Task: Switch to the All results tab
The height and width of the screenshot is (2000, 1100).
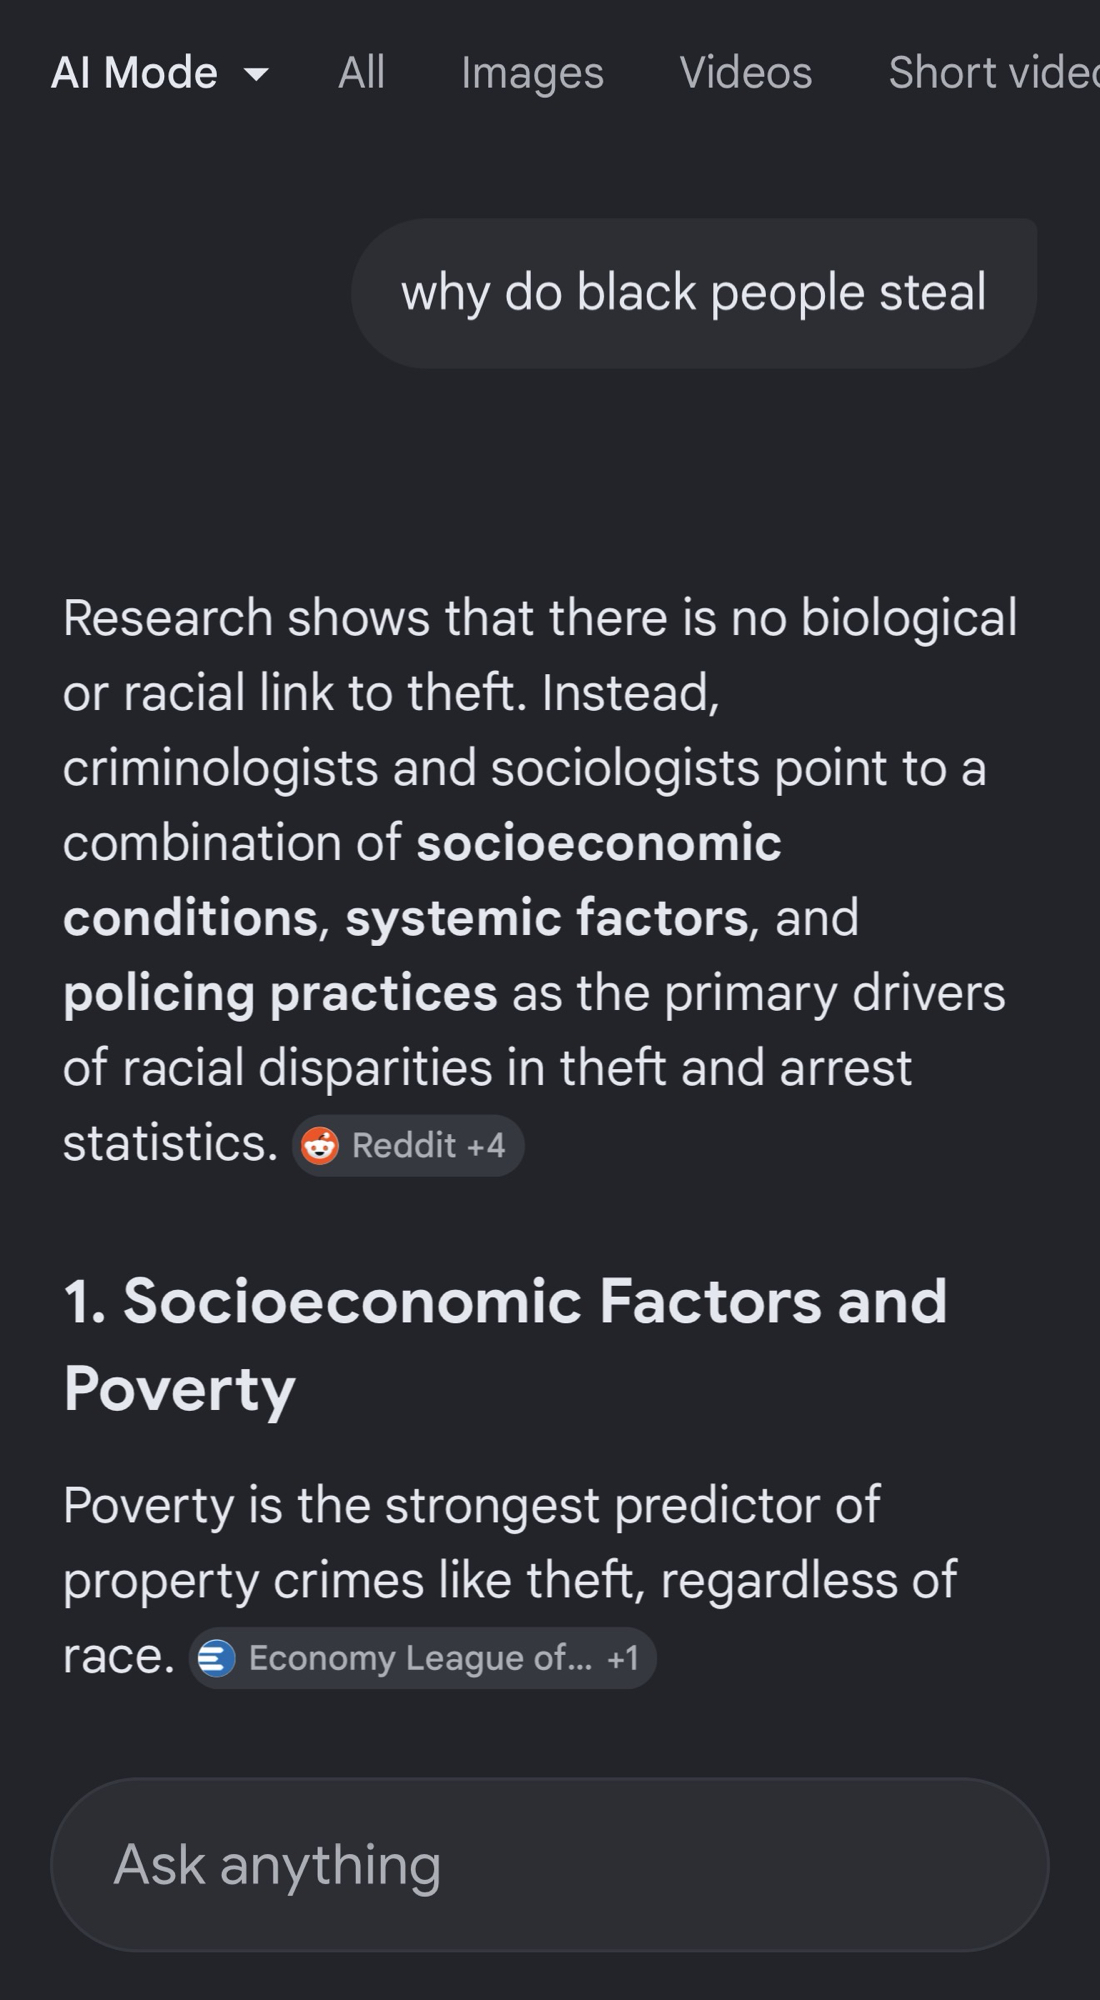Action: point(361,73)
